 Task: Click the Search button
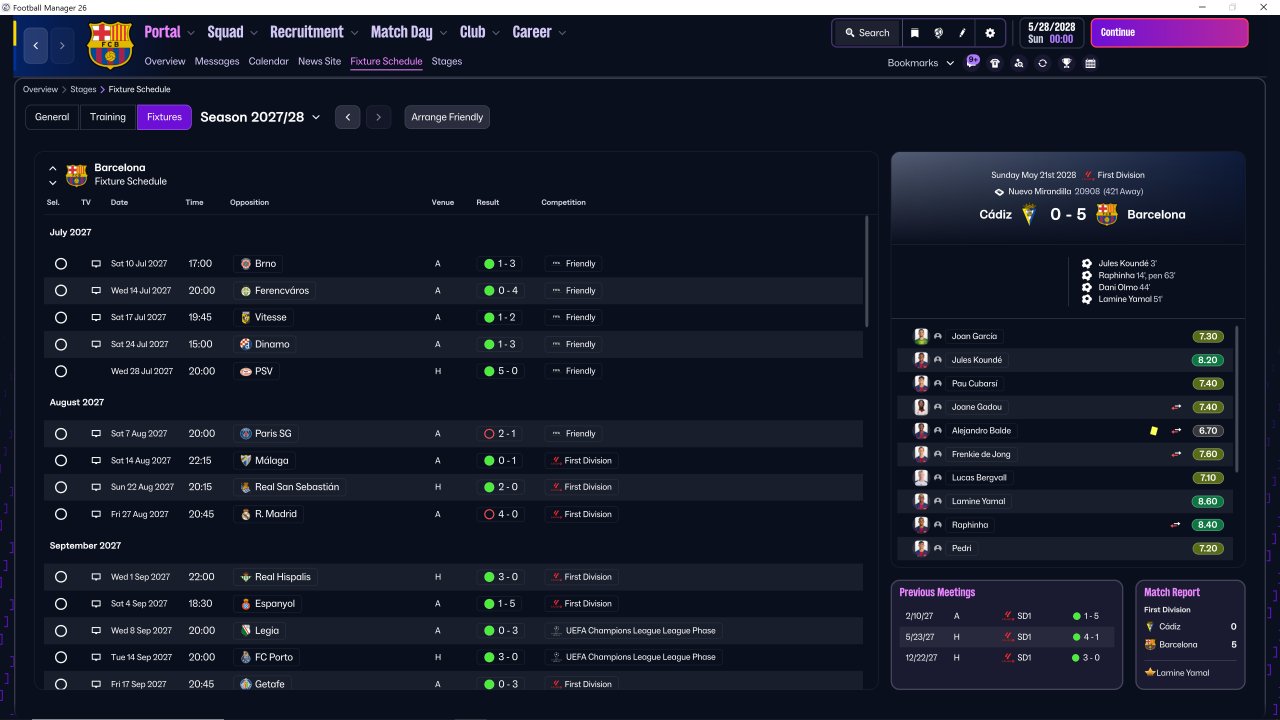[866, 33]
